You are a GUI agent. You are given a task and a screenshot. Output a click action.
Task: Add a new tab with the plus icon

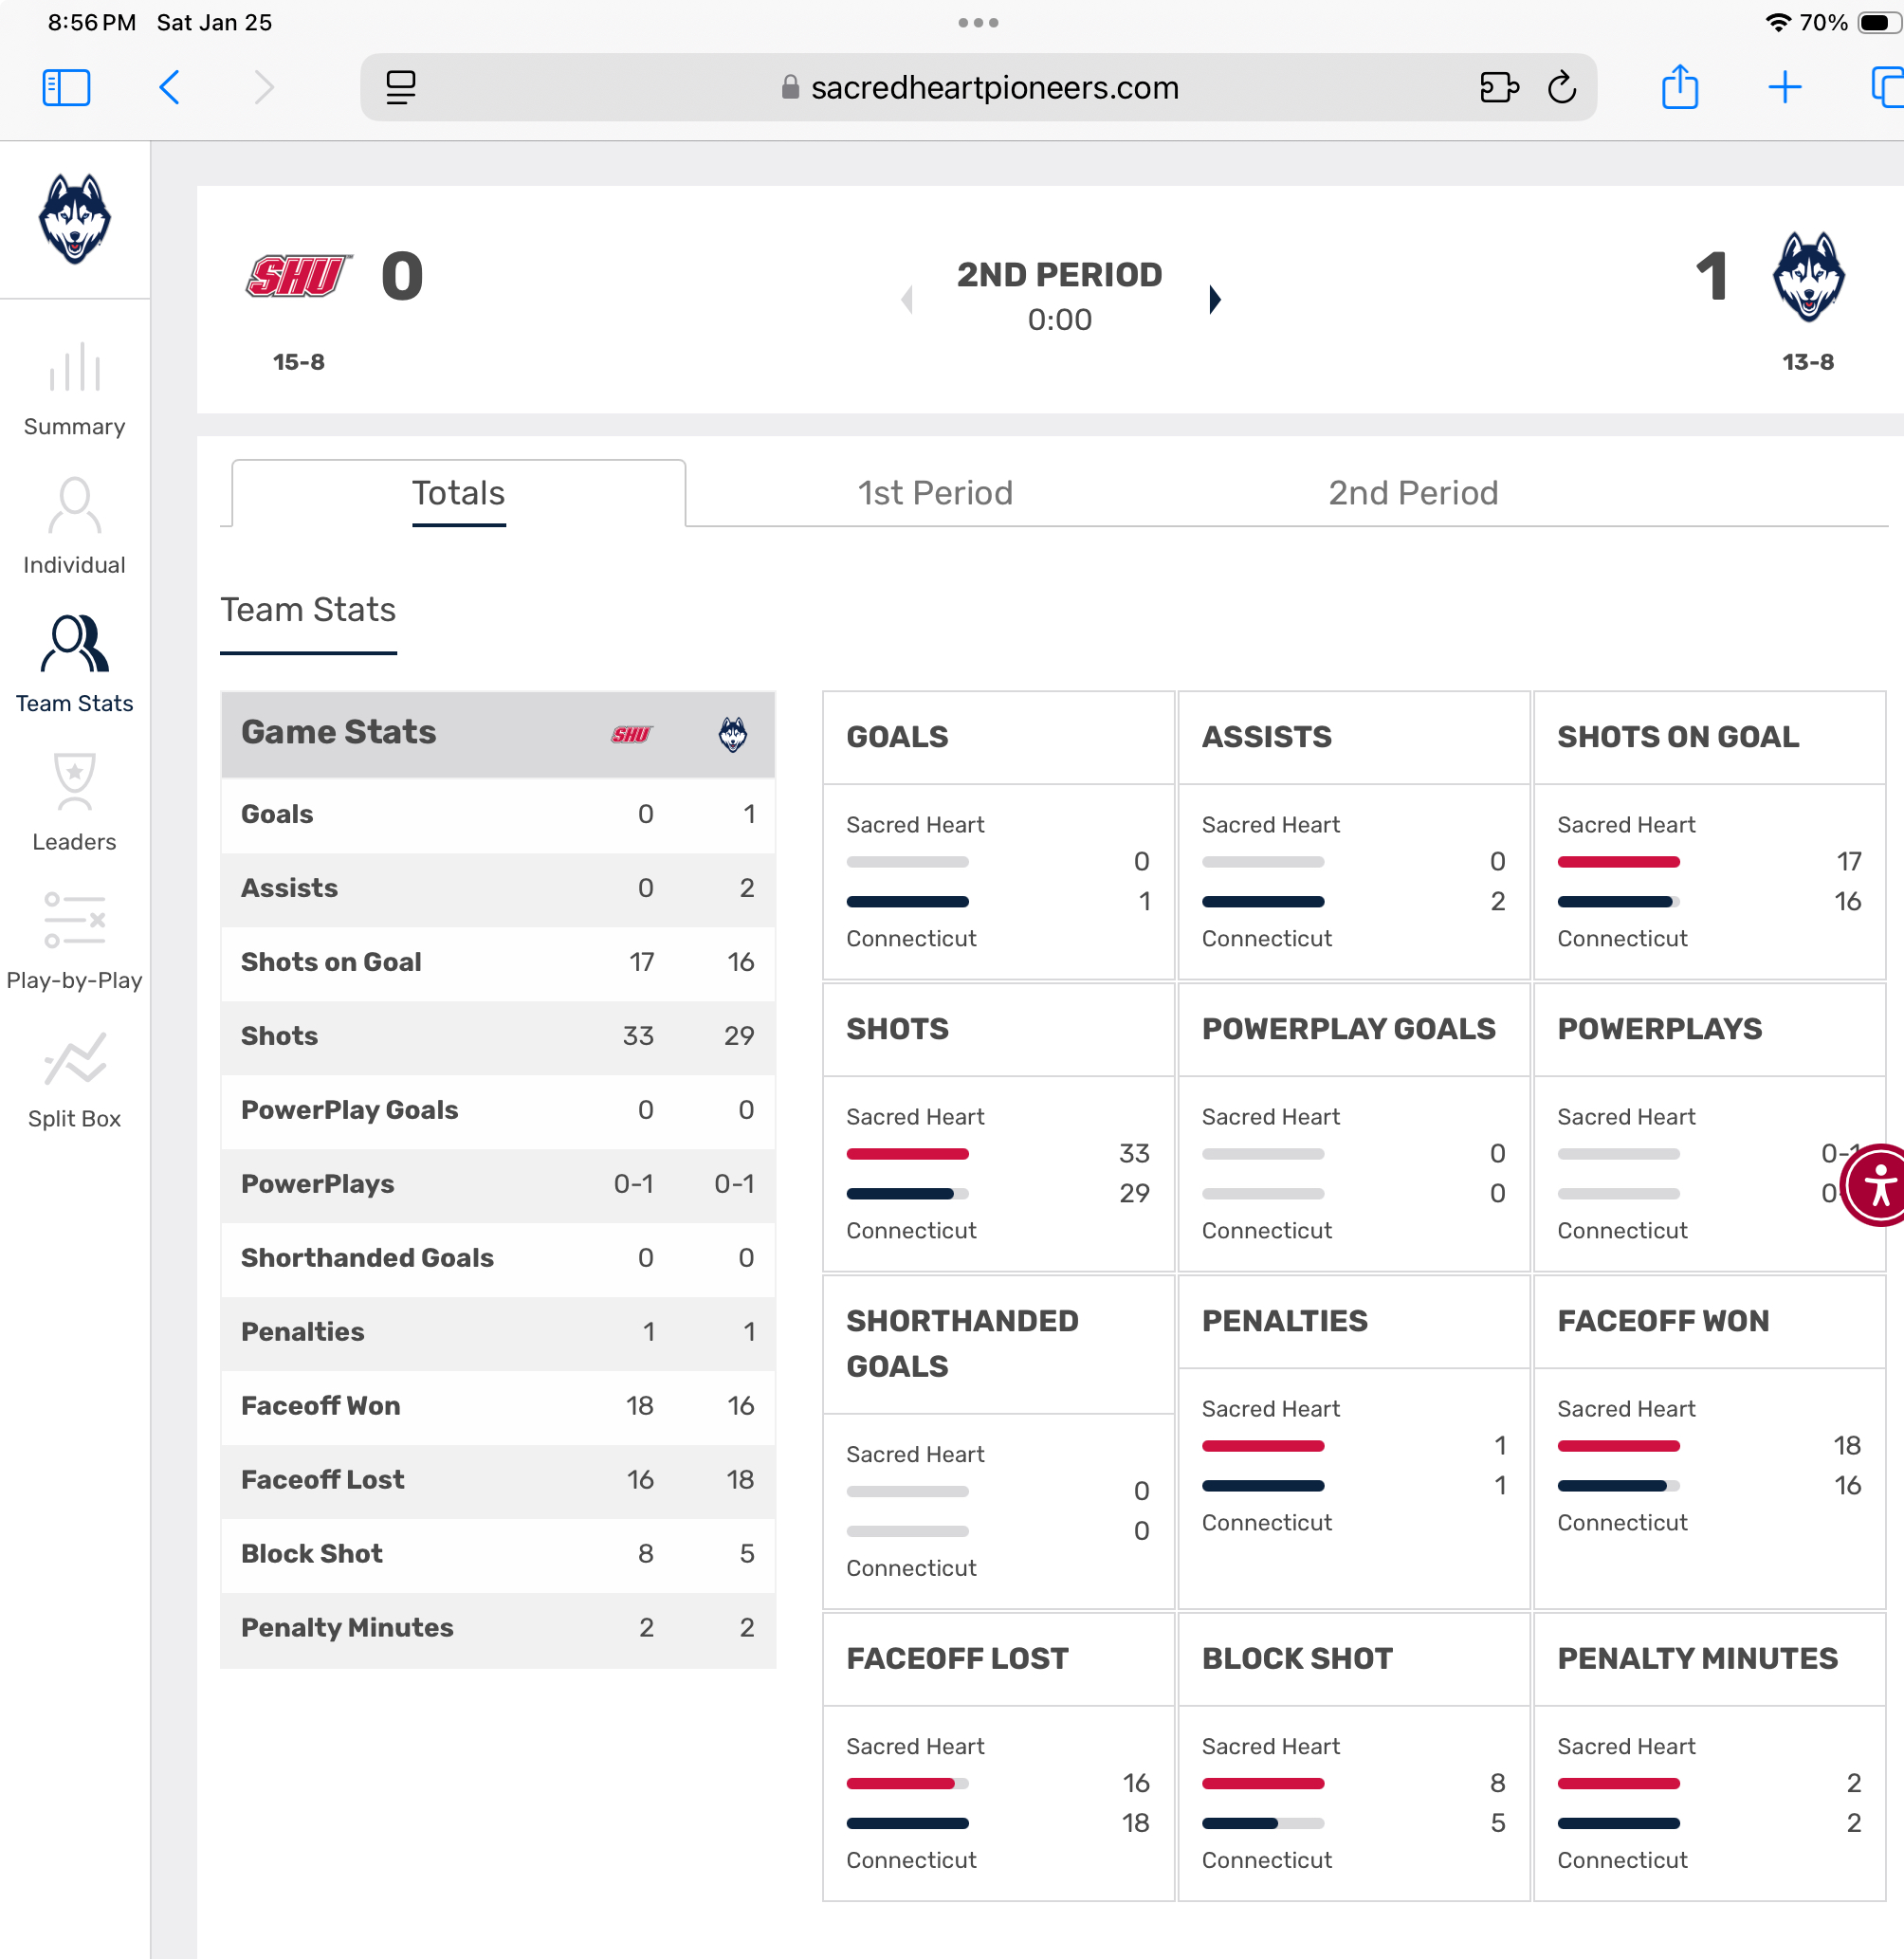point(1785,87)
